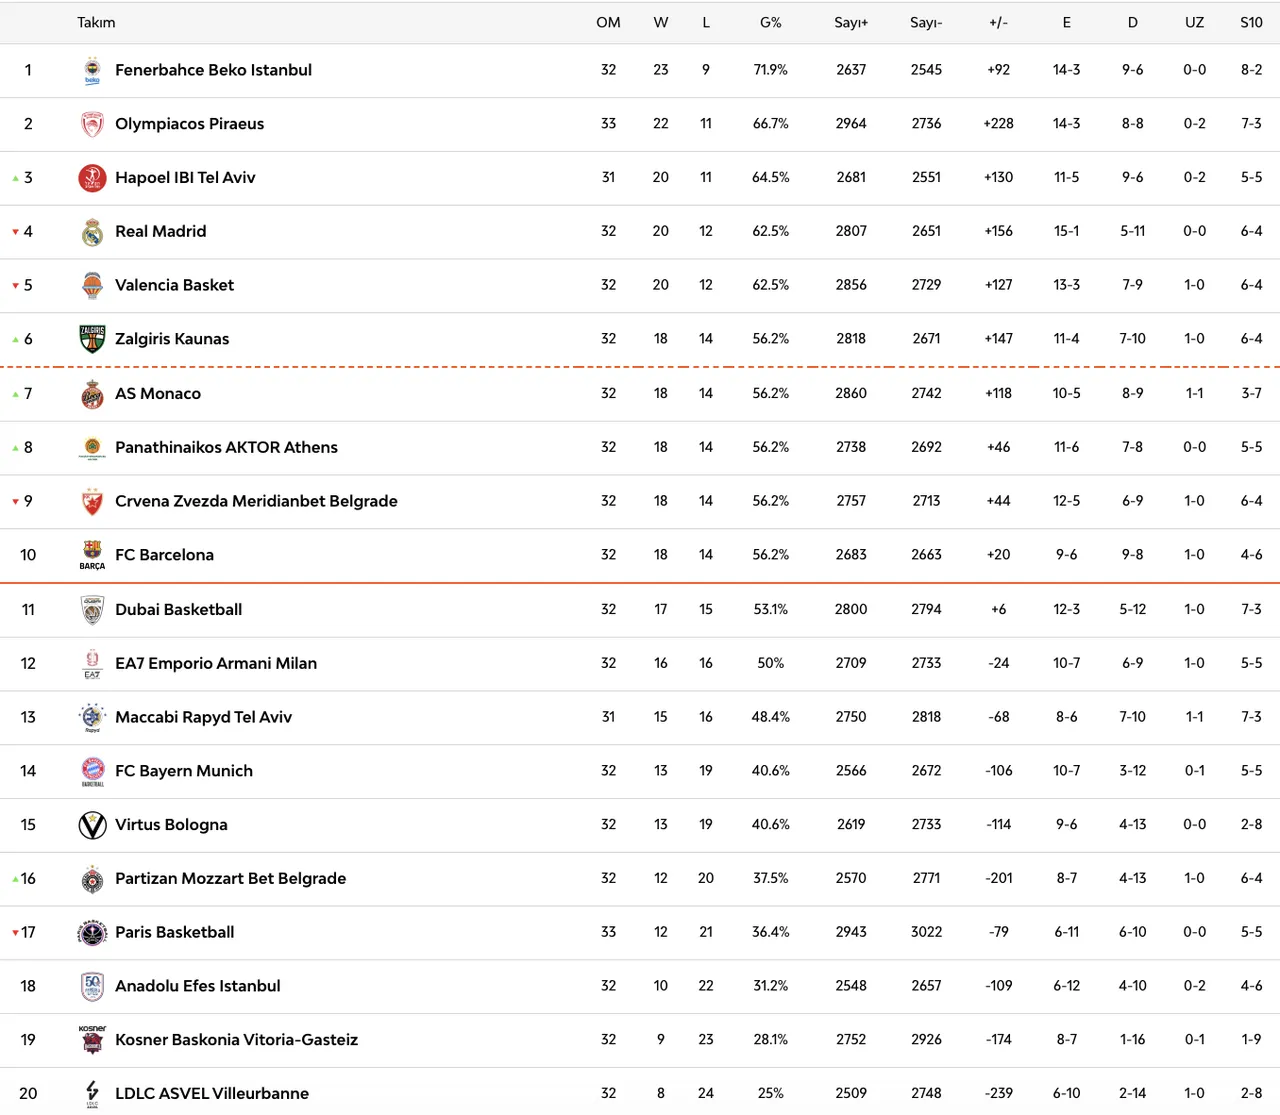The height and width of the screenshot is (1115, 1280).
Task: Sort by the Sayı+ column header
Action: coord(851,22)
